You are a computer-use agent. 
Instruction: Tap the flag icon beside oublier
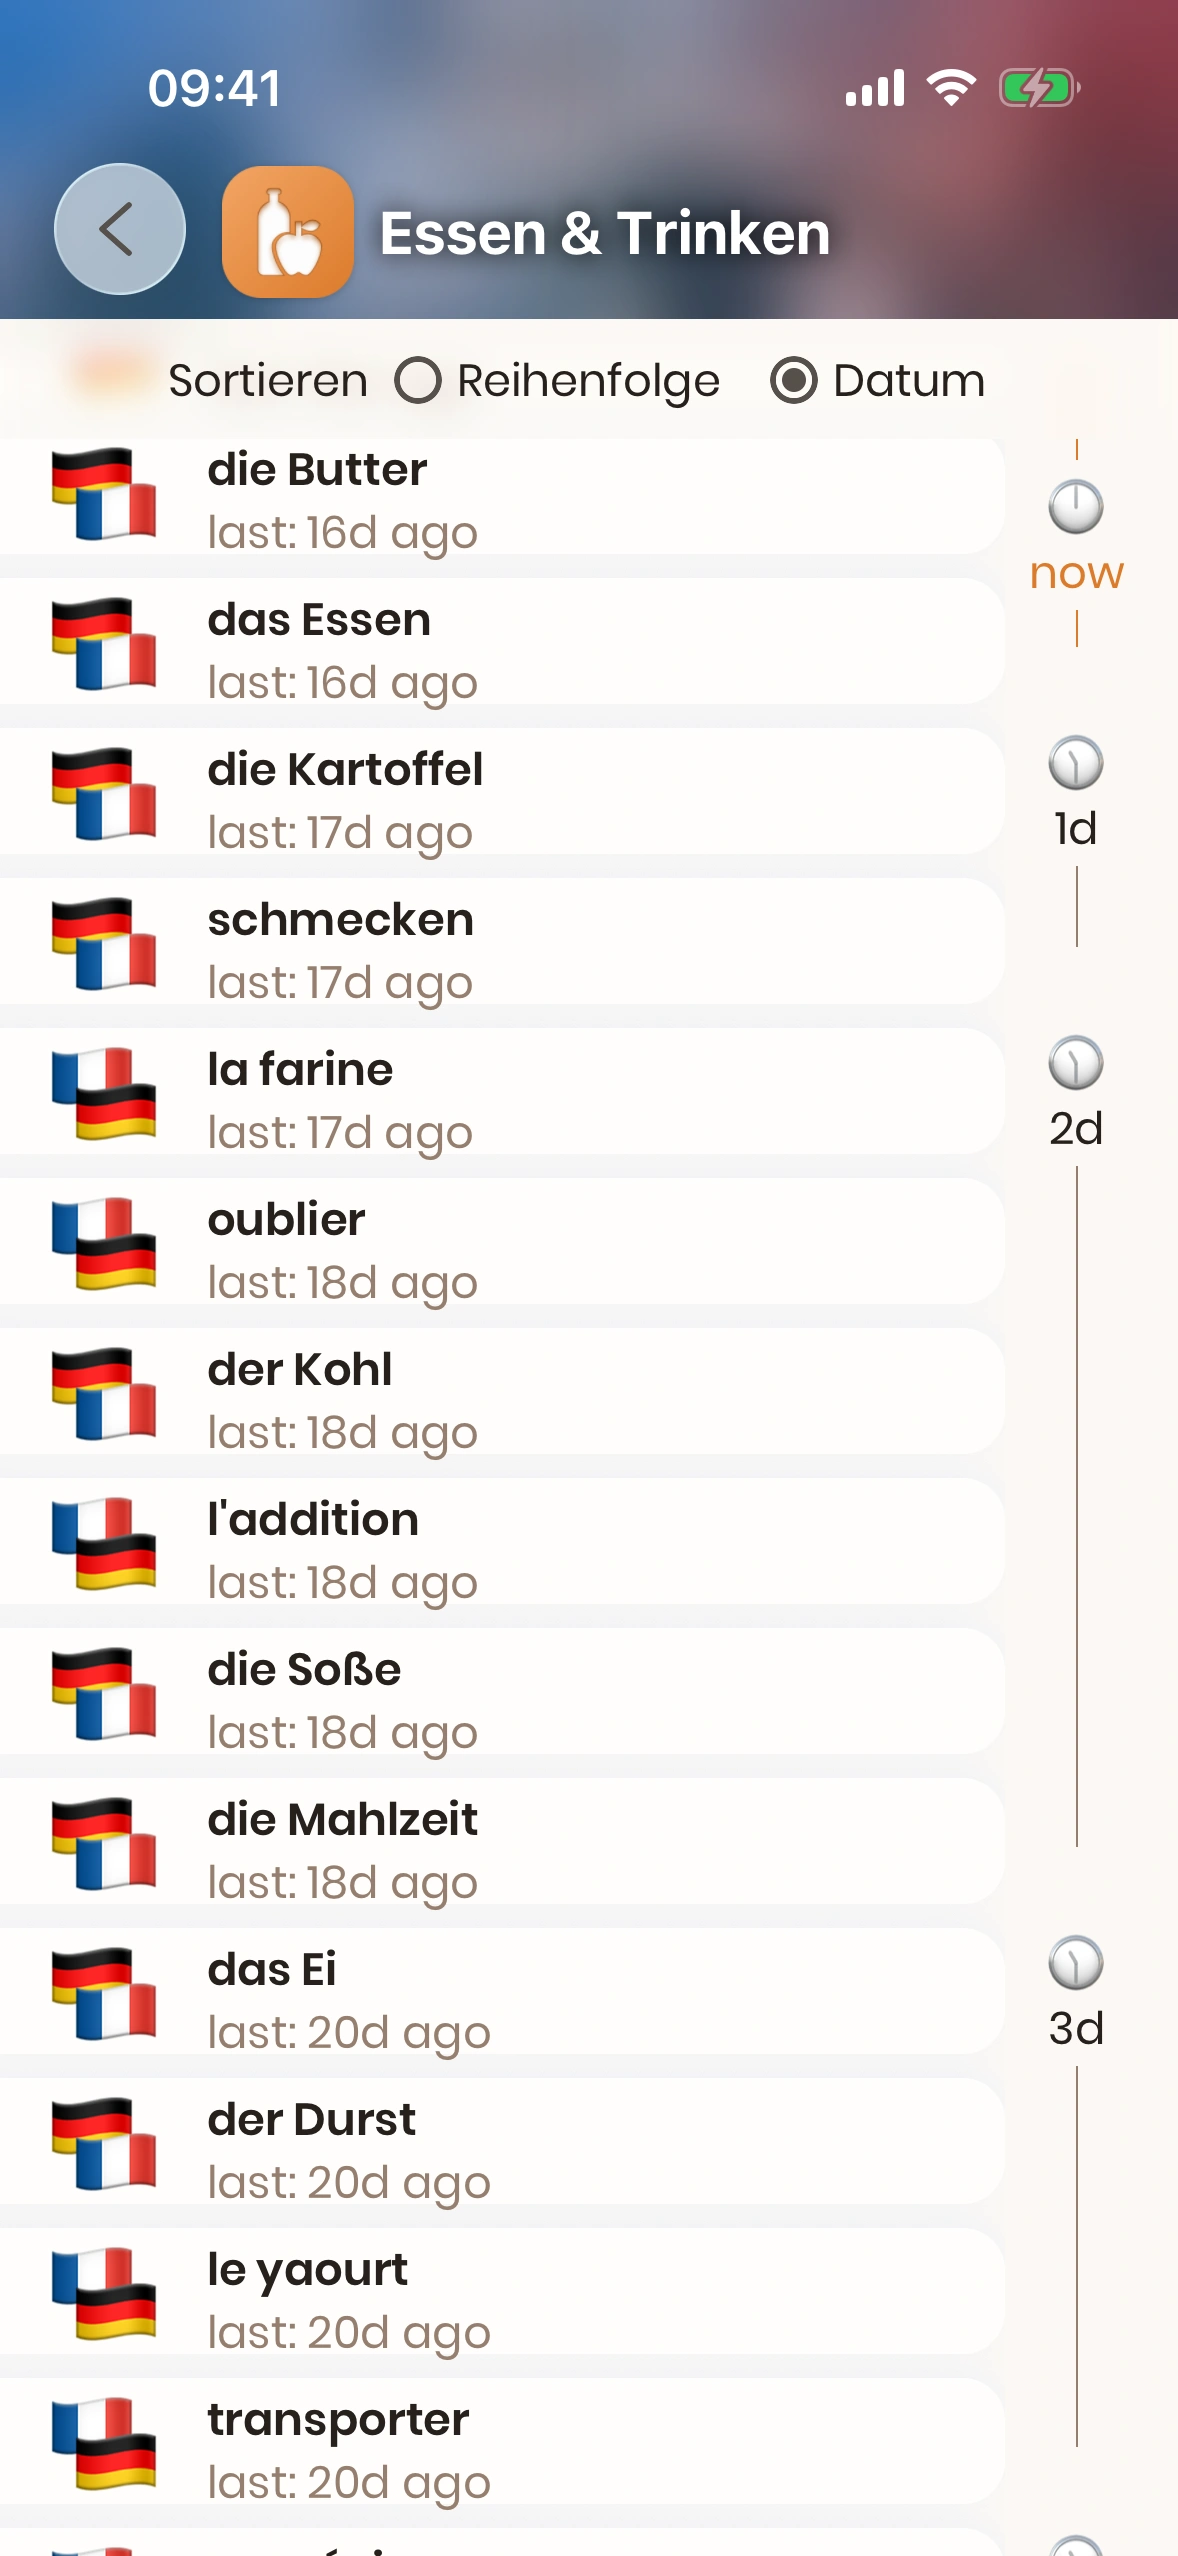[x=104, y=1244]
